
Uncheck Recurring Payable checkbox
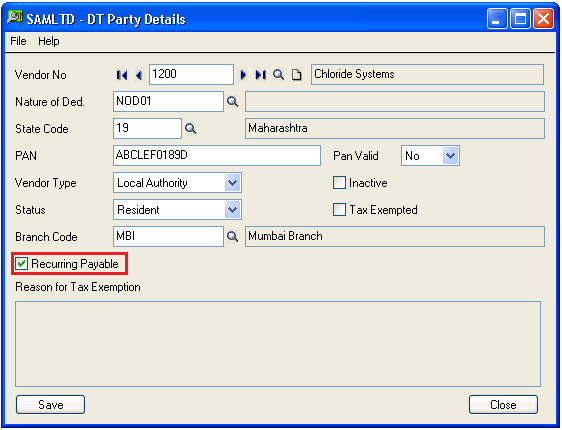pos(21,264)
